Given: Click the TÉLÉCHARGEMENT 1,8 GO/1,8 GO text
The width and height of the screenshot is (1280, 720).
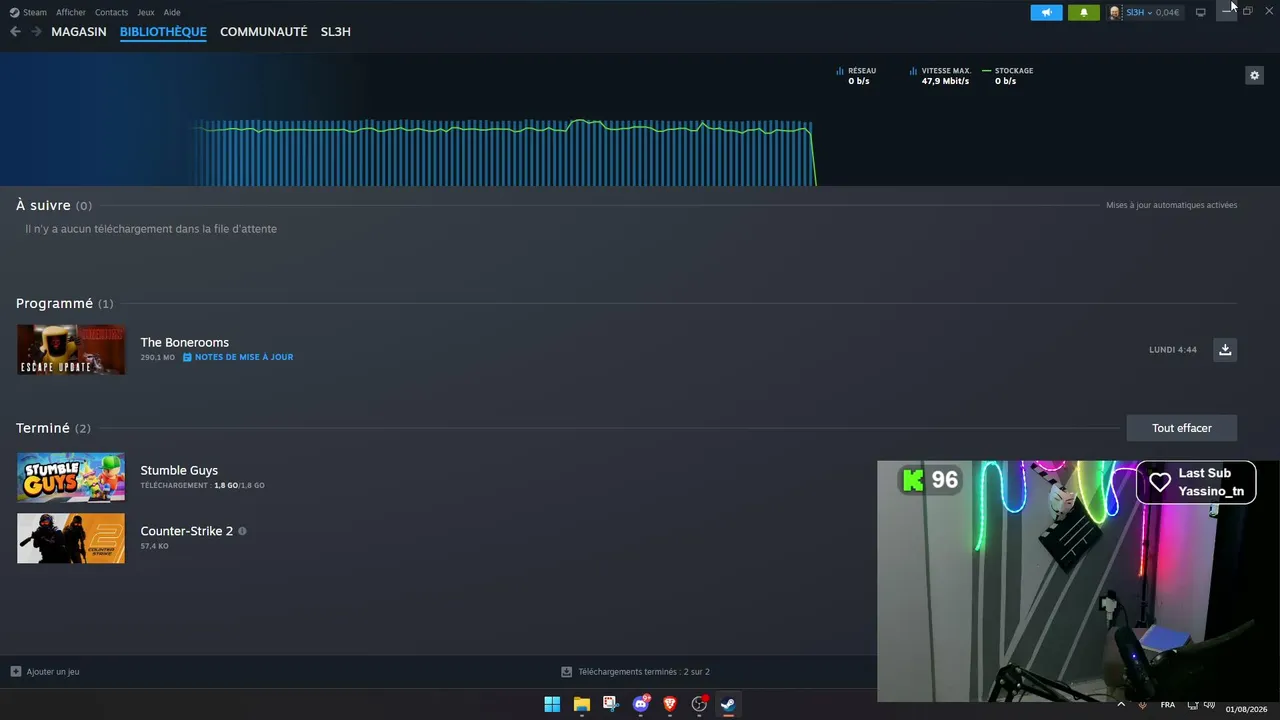Looking at the screenshot, I should (x=203, y=485).
